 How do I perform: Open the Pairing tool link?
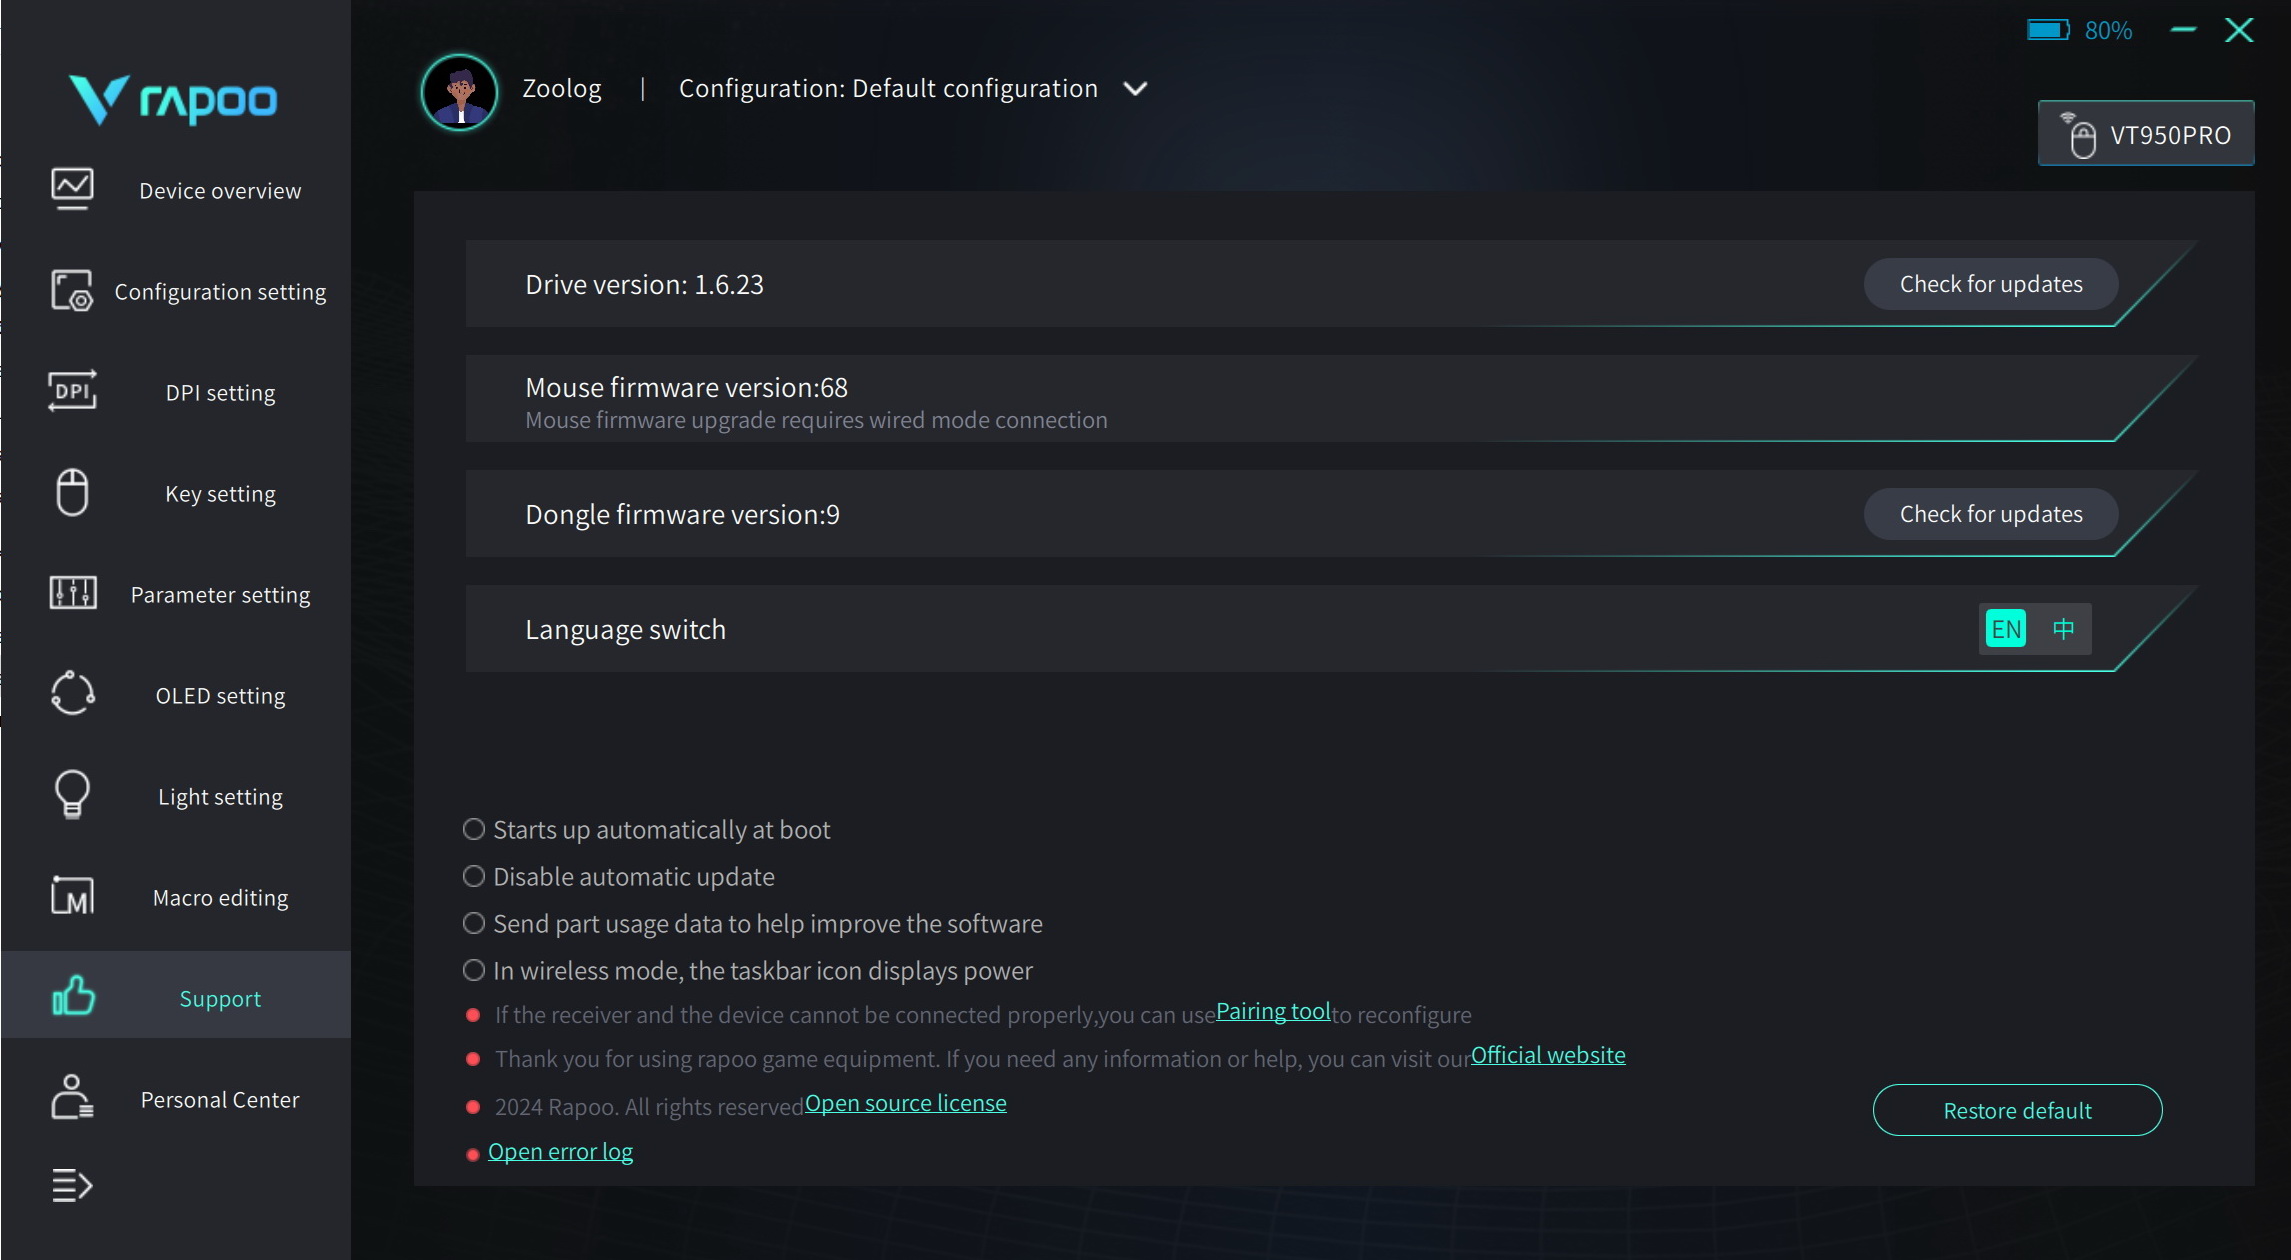1272,1011
